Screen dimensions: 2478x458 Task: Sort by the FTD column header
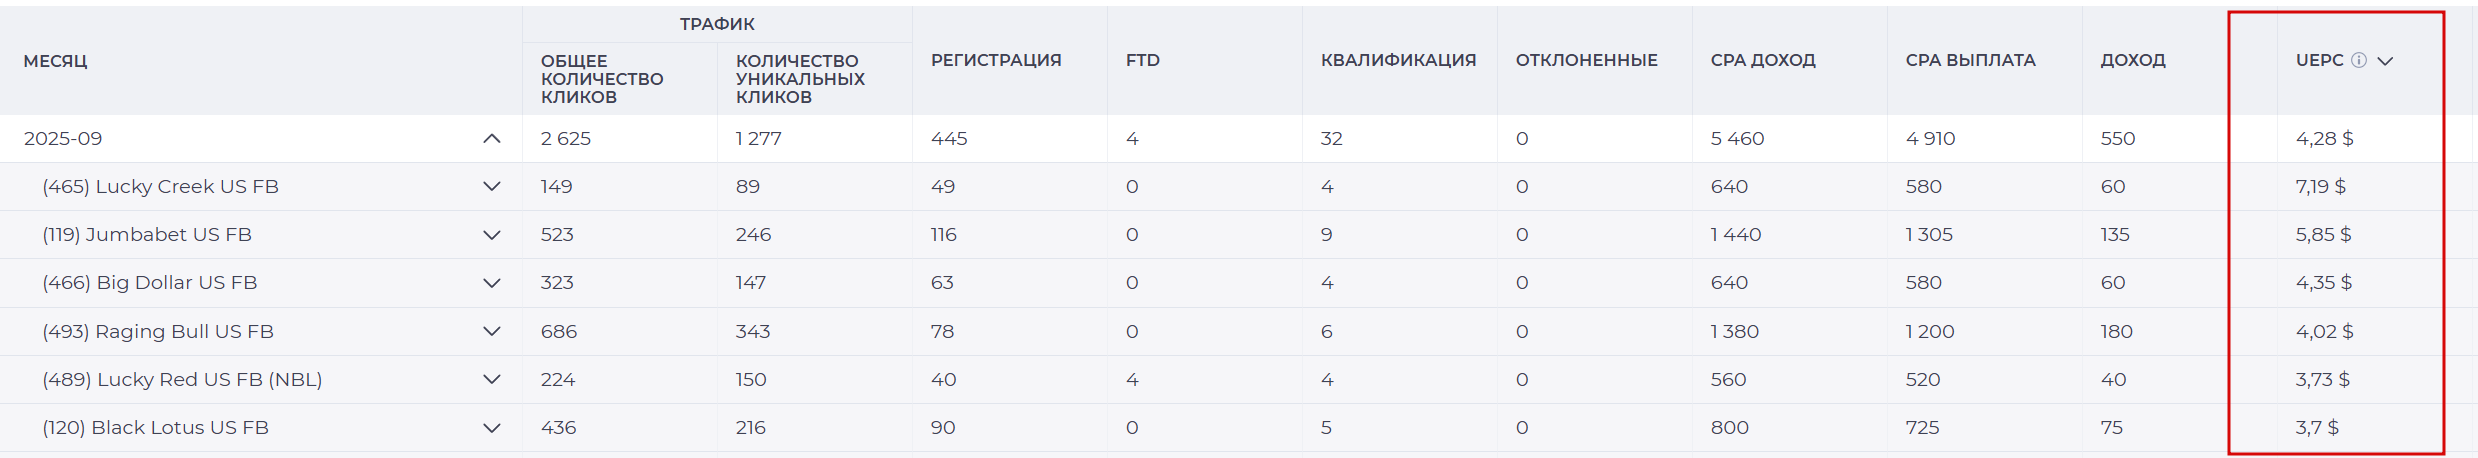click(1143, 60)
